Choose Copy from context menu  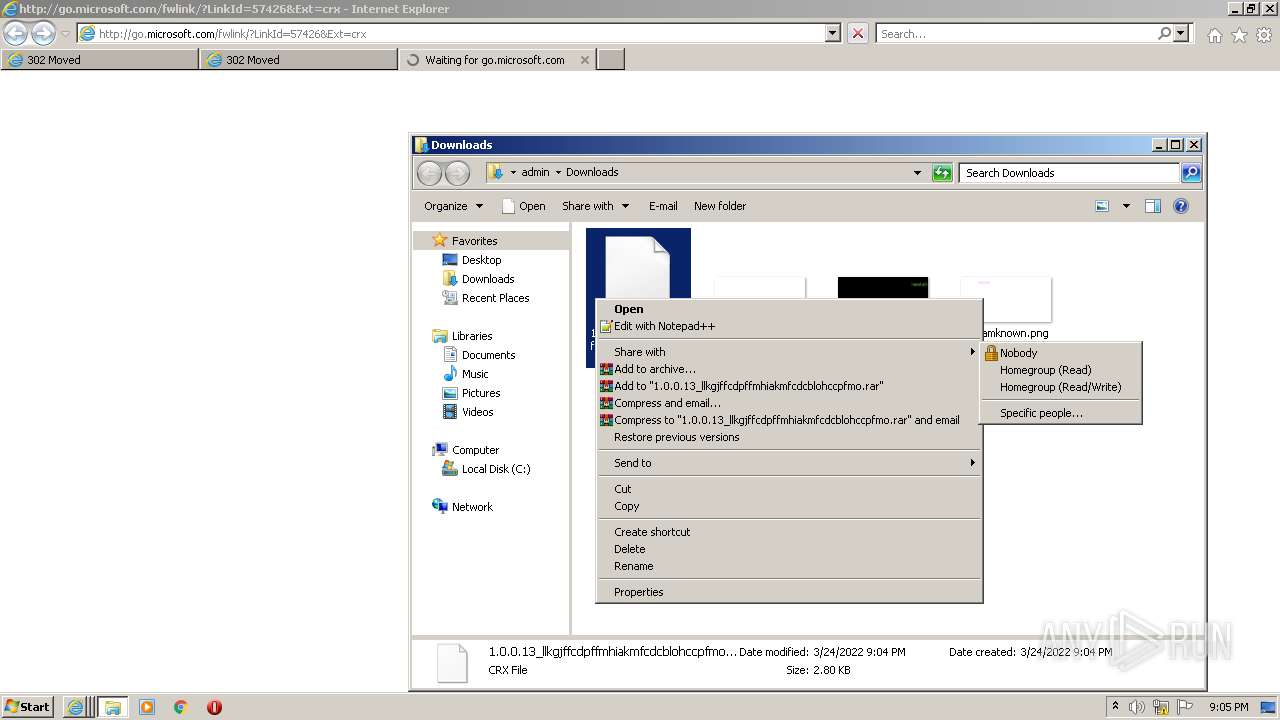[789, 506]
